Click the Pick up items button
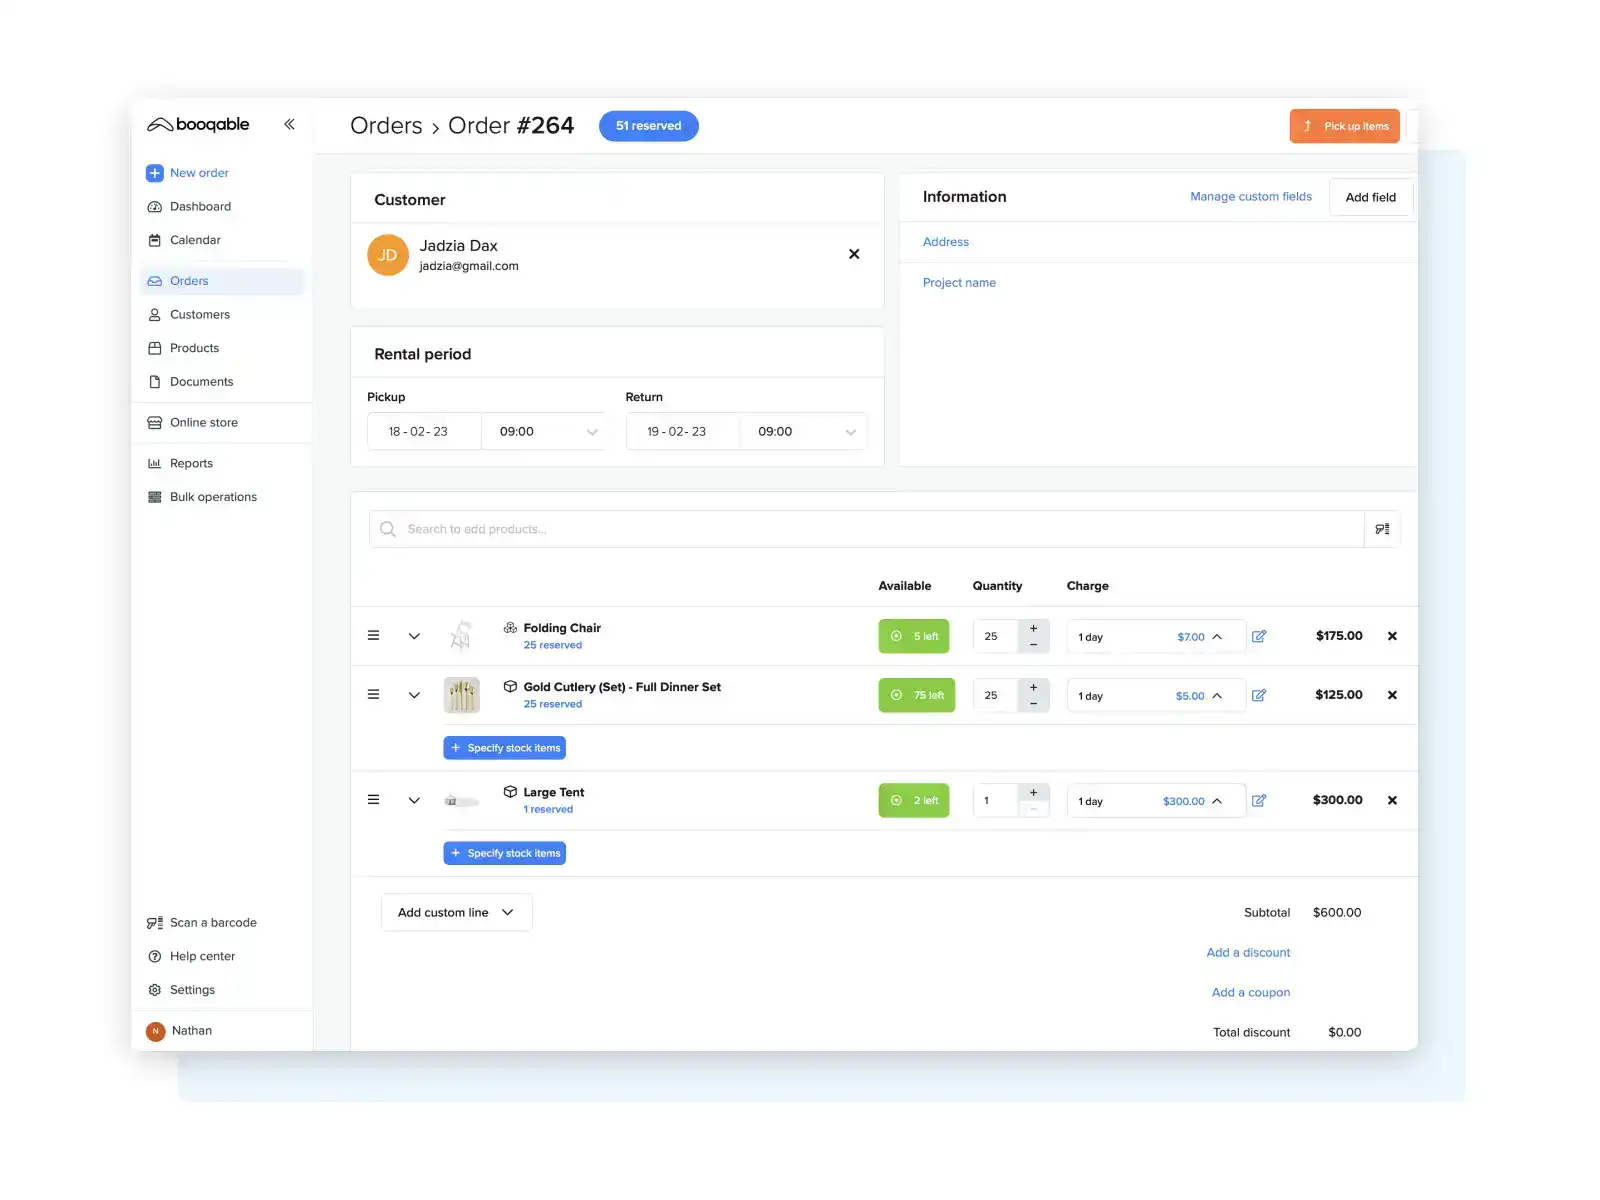 [1344, 126]
